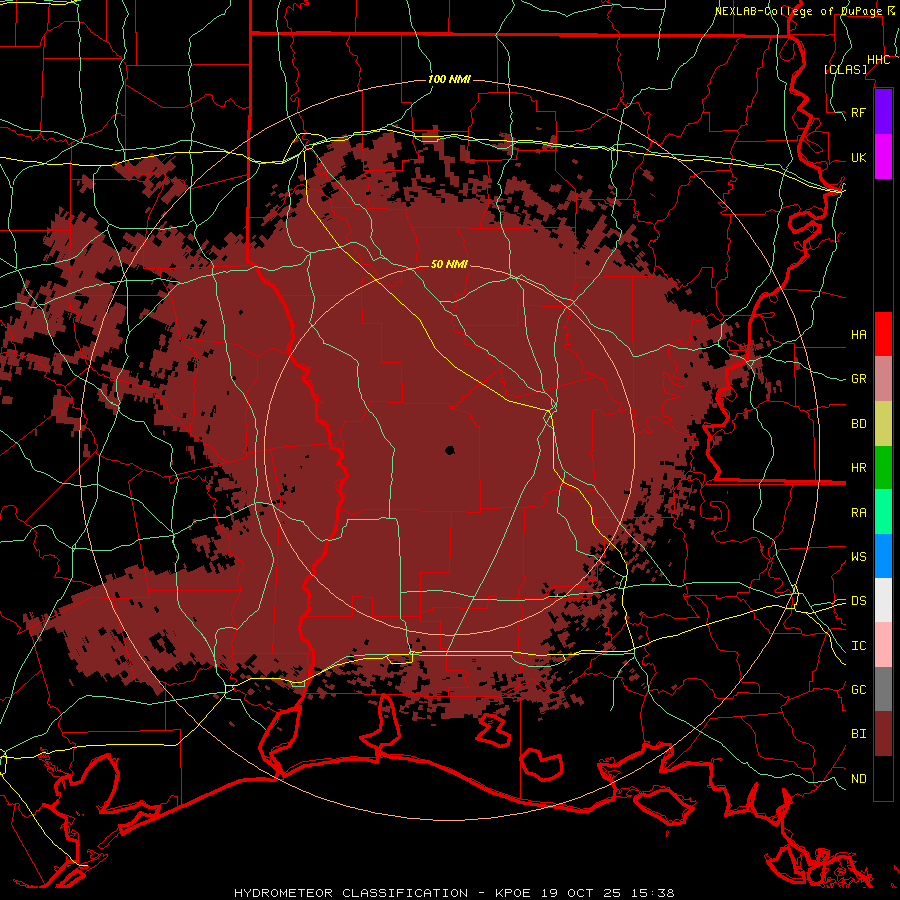The height and width of the screenshot is (900, 900).
Task: Click the HR legend label
Action: coord(858,468)
